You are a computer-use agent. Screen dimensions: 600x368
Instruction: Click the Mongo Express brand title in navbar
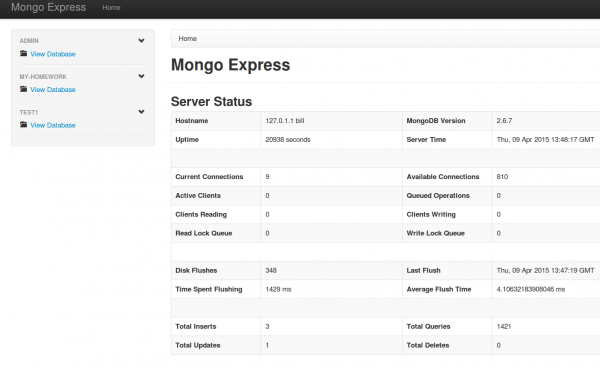(x=49, y=7)
